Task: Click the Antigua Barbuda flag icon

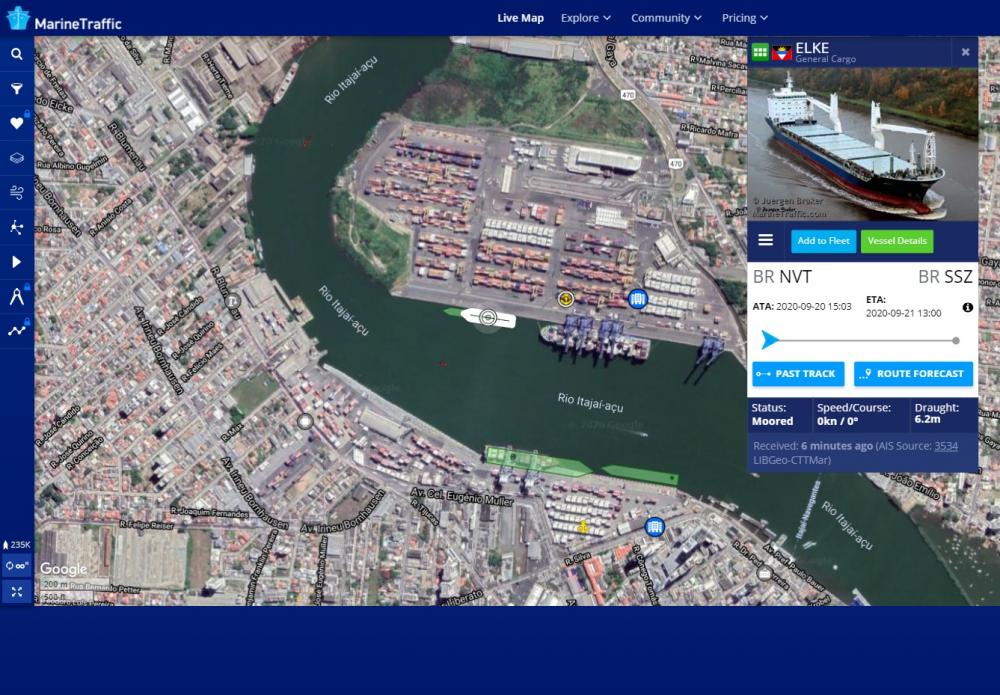Action: click(x=782, y=53)
